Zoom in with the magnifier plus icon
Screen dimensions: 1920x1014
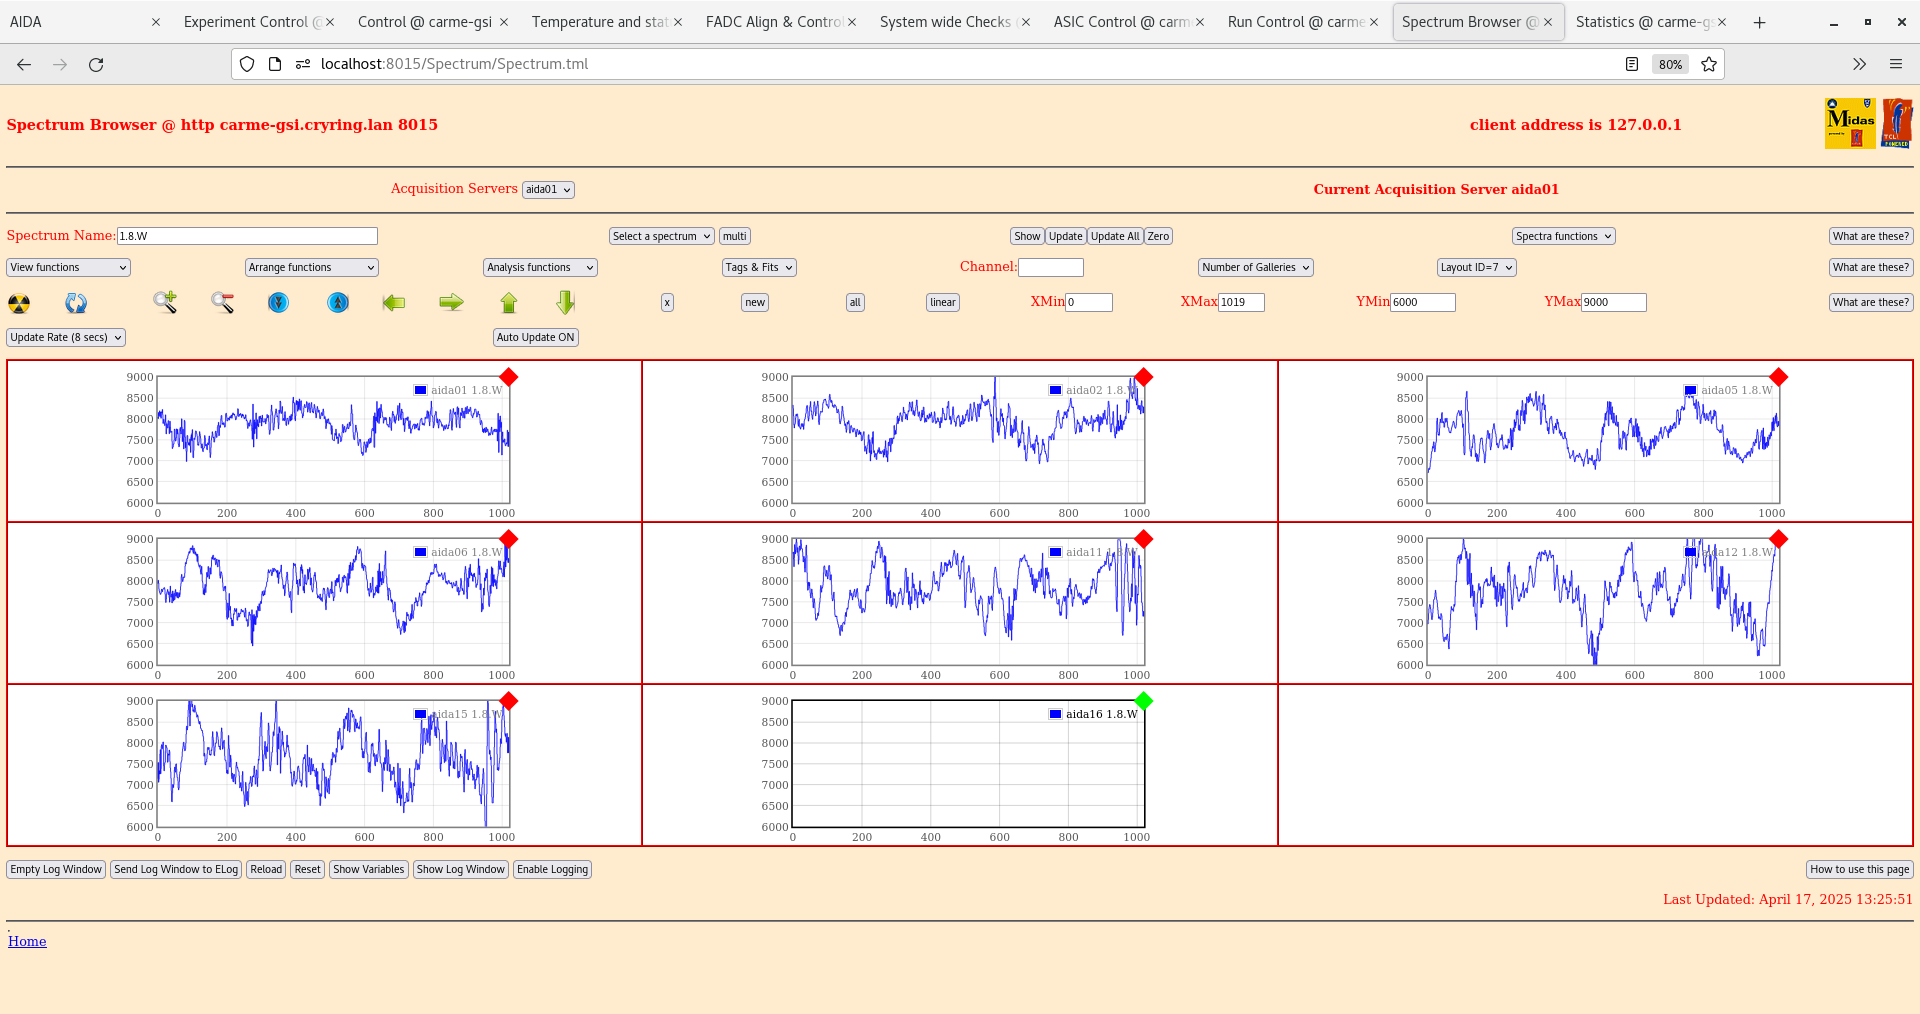point(165,302)
